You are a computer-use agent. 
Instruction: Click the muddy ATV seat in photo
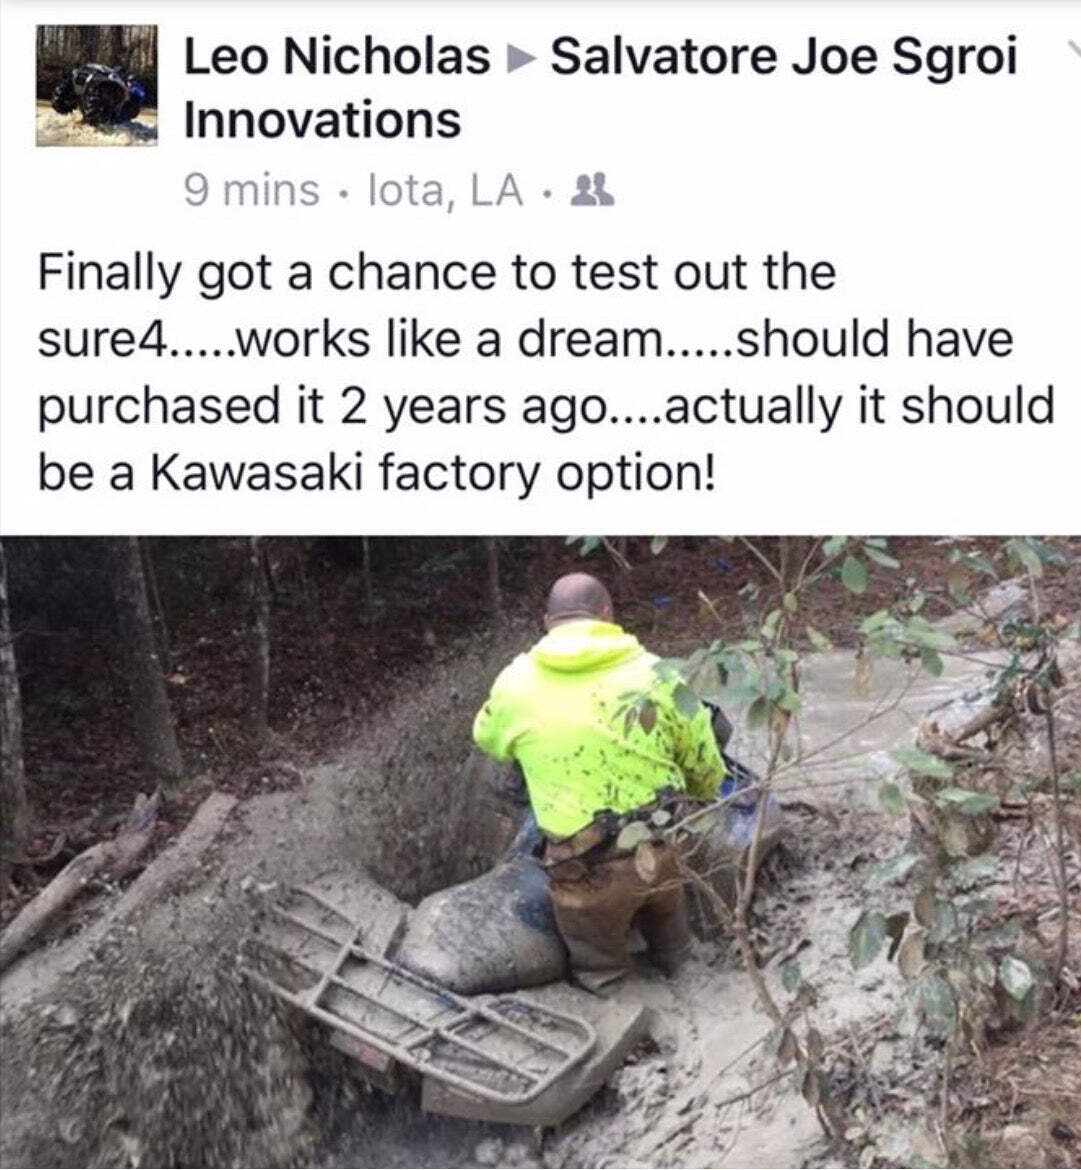tap(477, 925)
